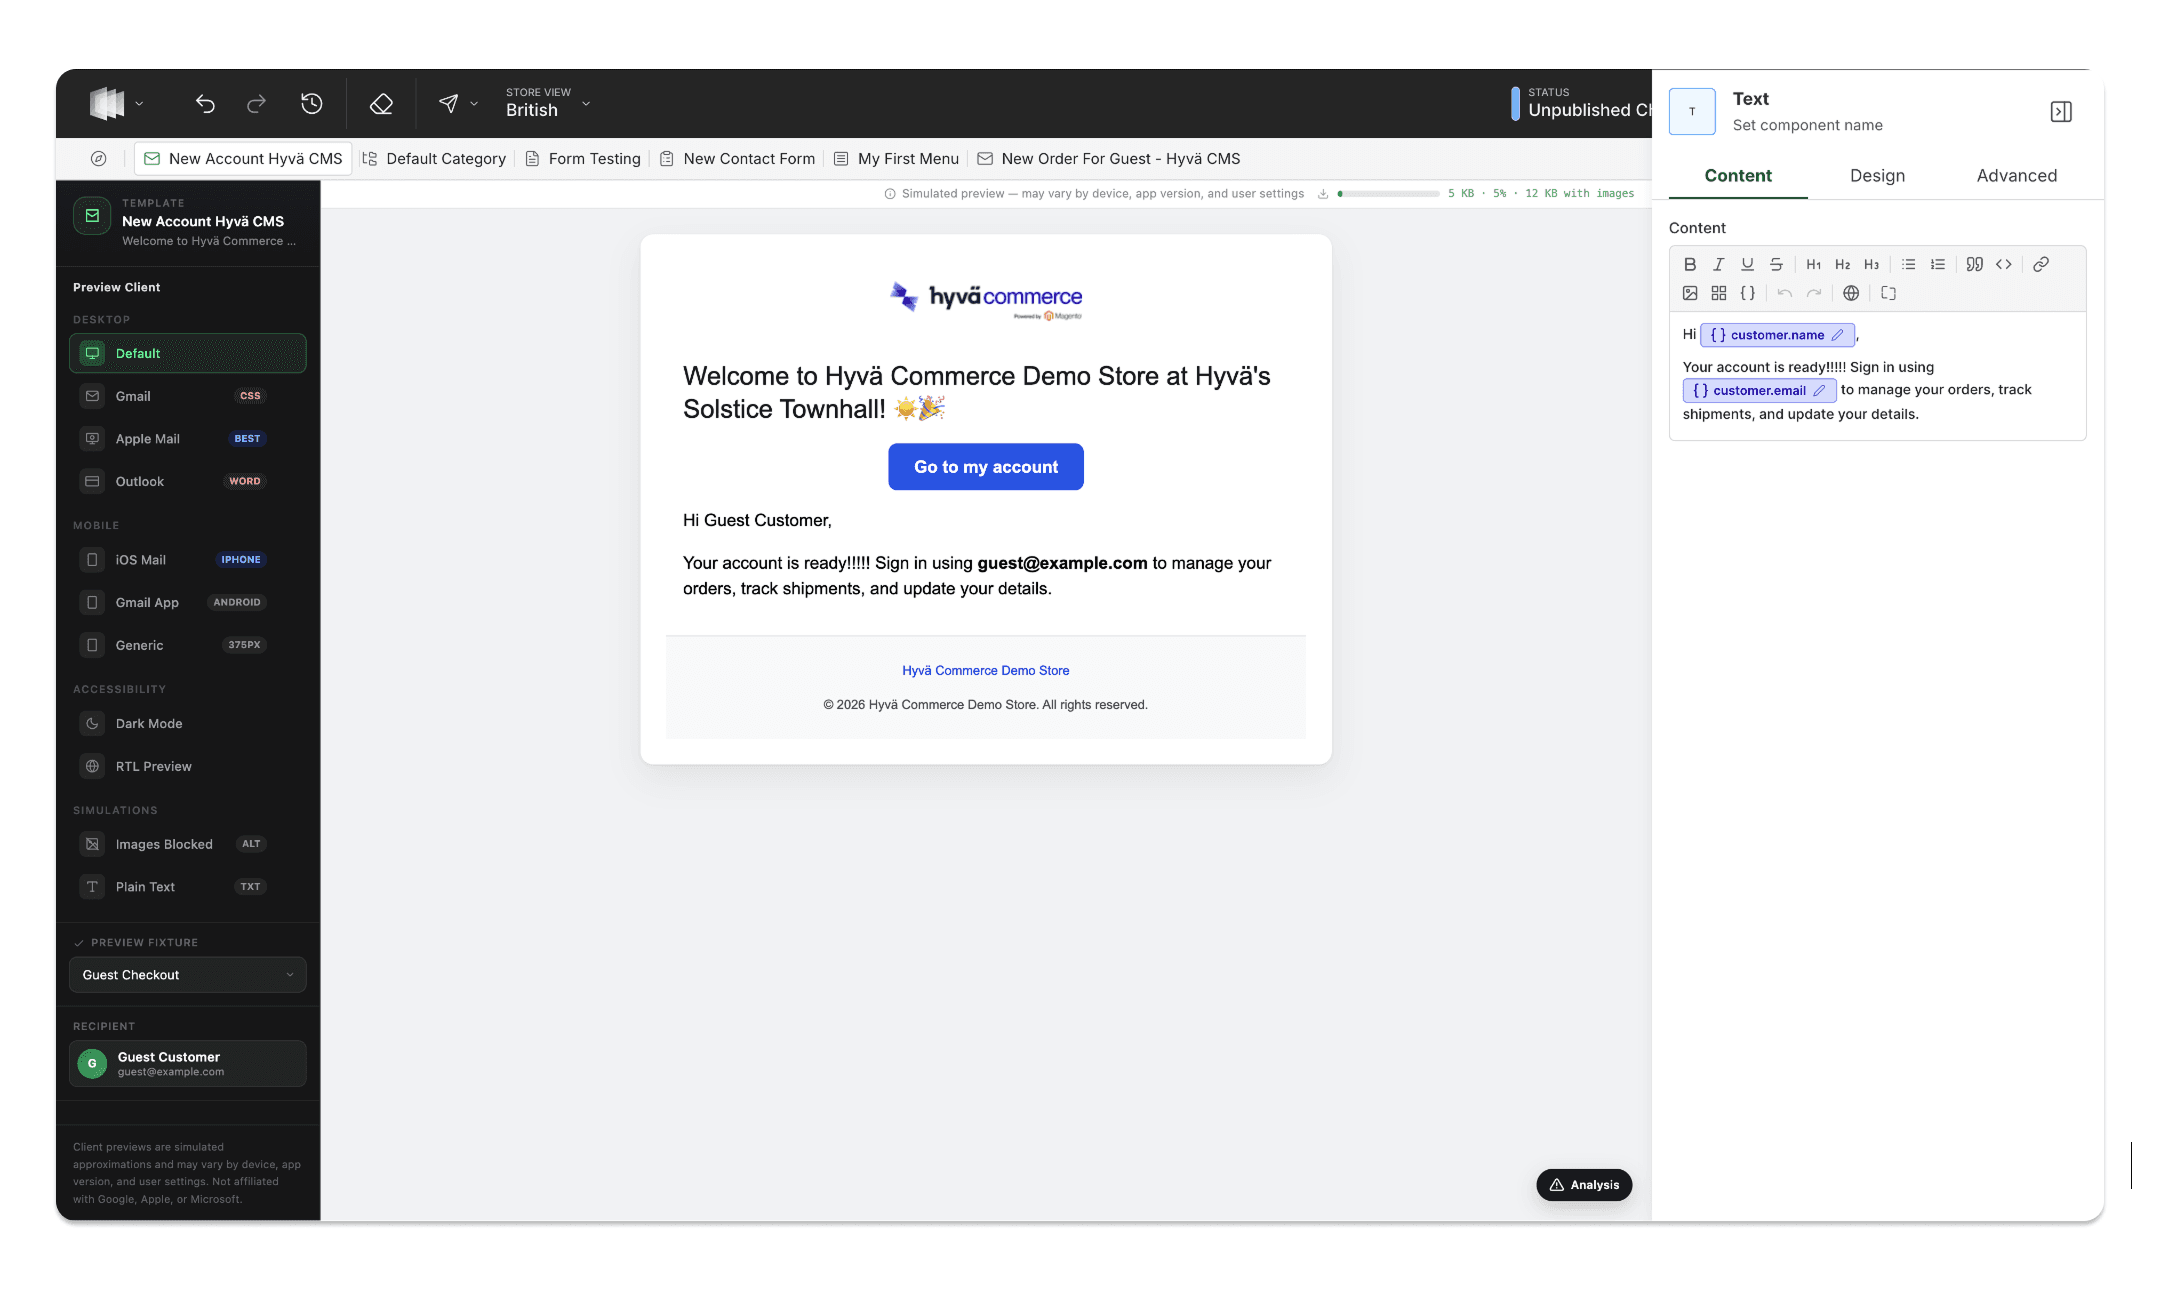2160x1290 pixels.
Task: Download preview using the download icon
Action: [x=1323, y=194]
